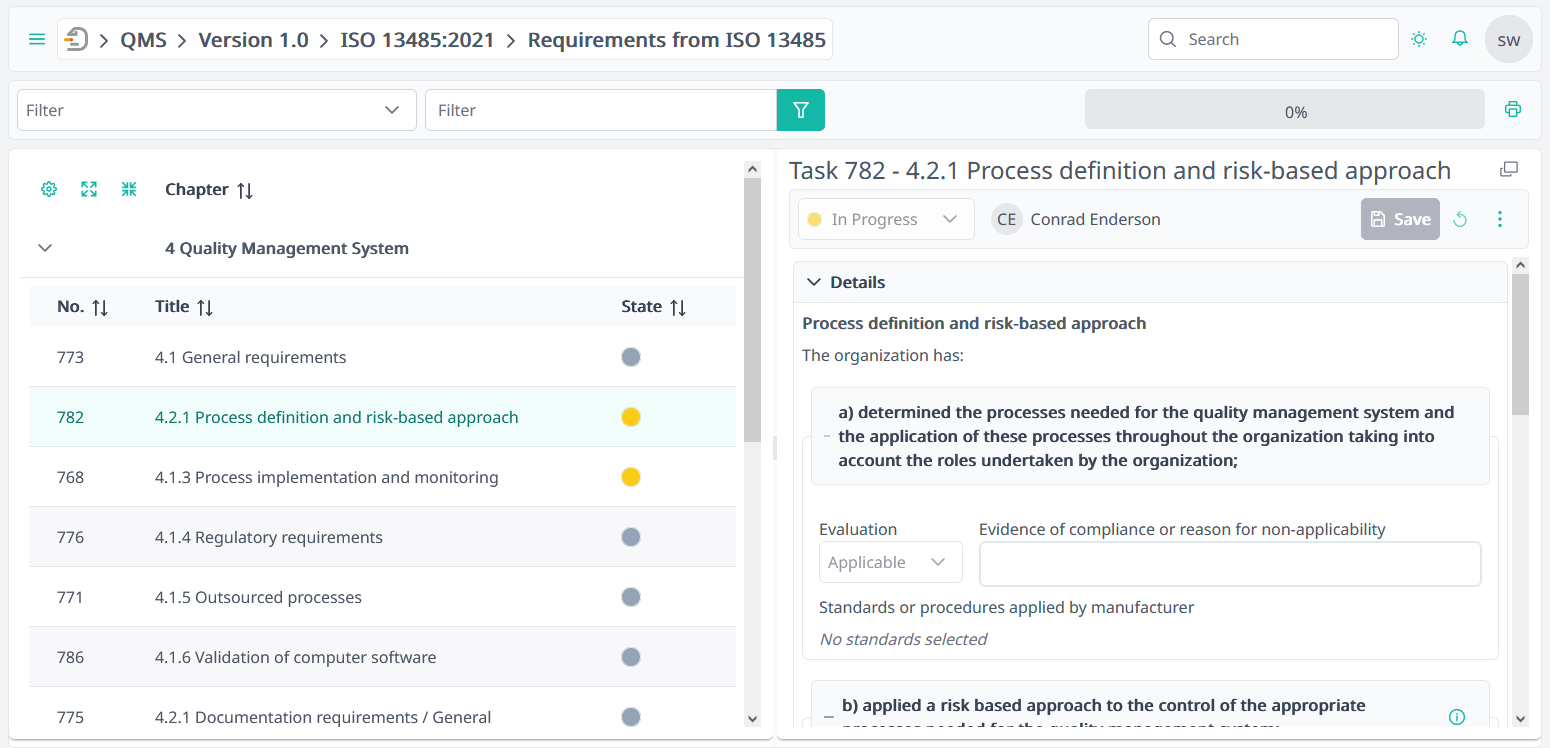The width and height of the screenshot is (1550, 748).
Task: Change Evaluation from Applicable dropdown
Action: click(x=890, y=562)
